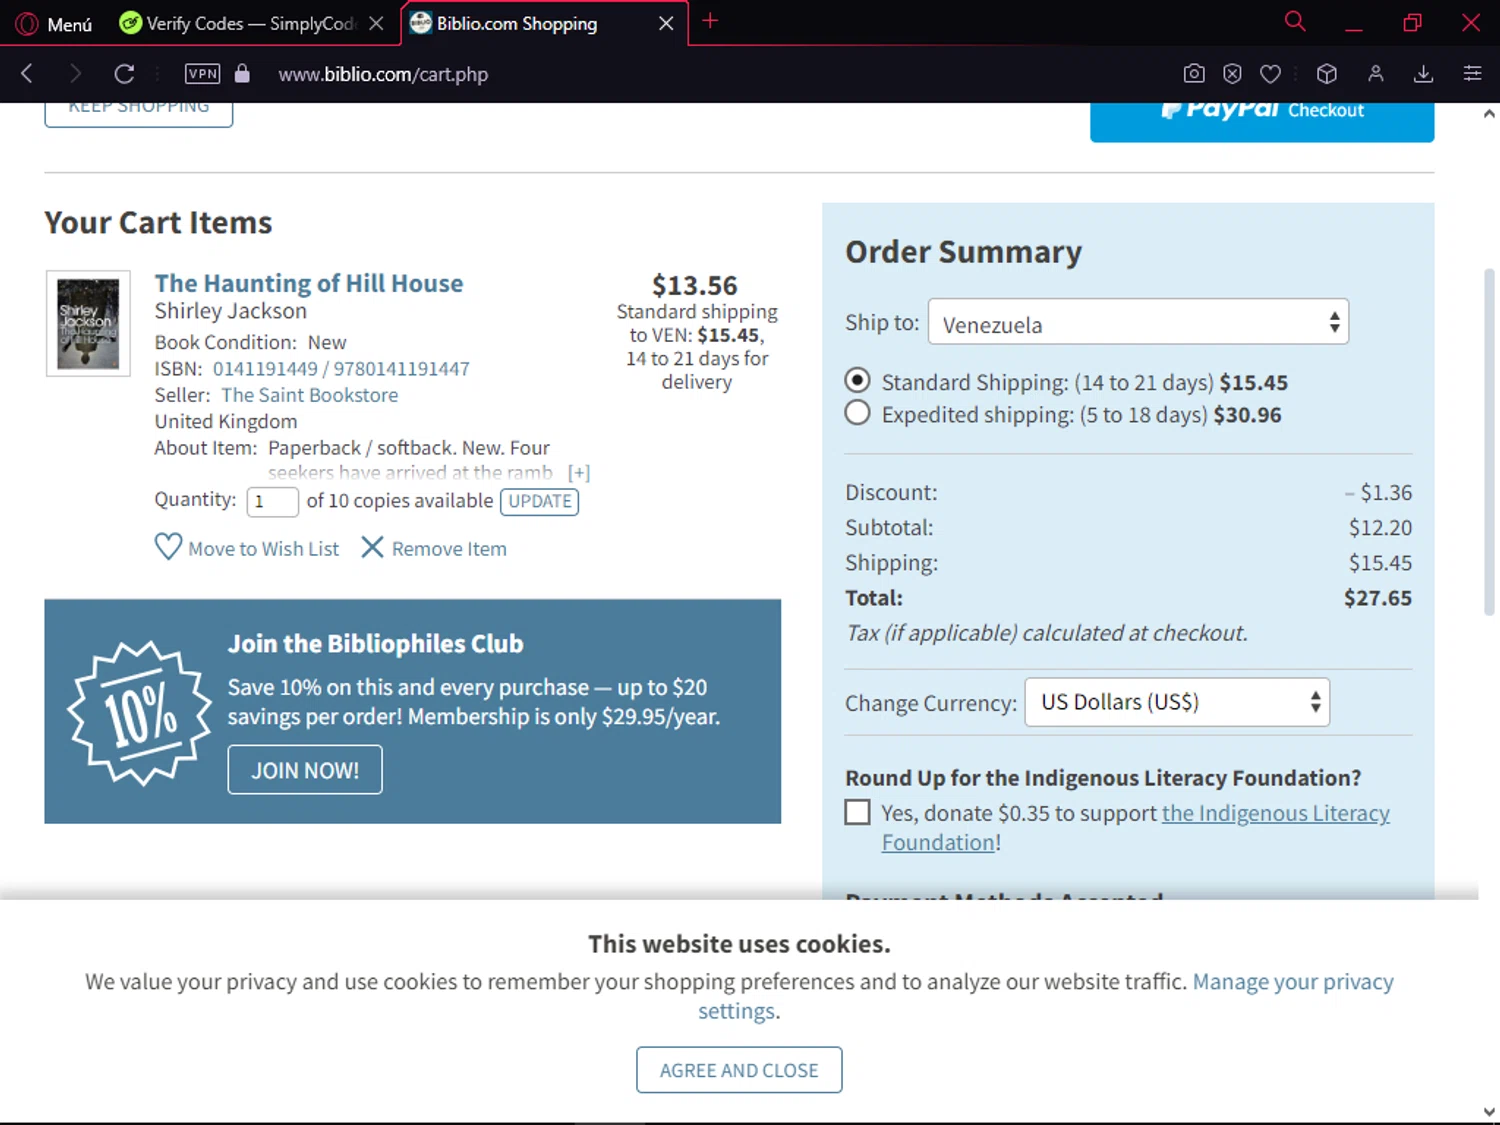1500x1125 pixels.
Task: Click the Keep Shopping button
Action: click(x=139, y=114)
